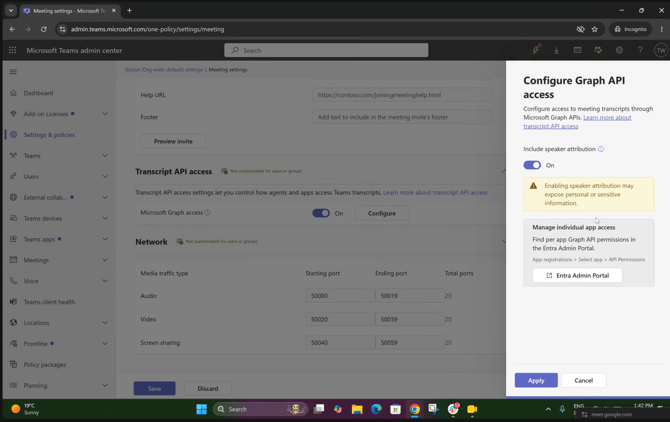
Task: Click the Settings & policies gear icon
Action: tap(13, 135)
